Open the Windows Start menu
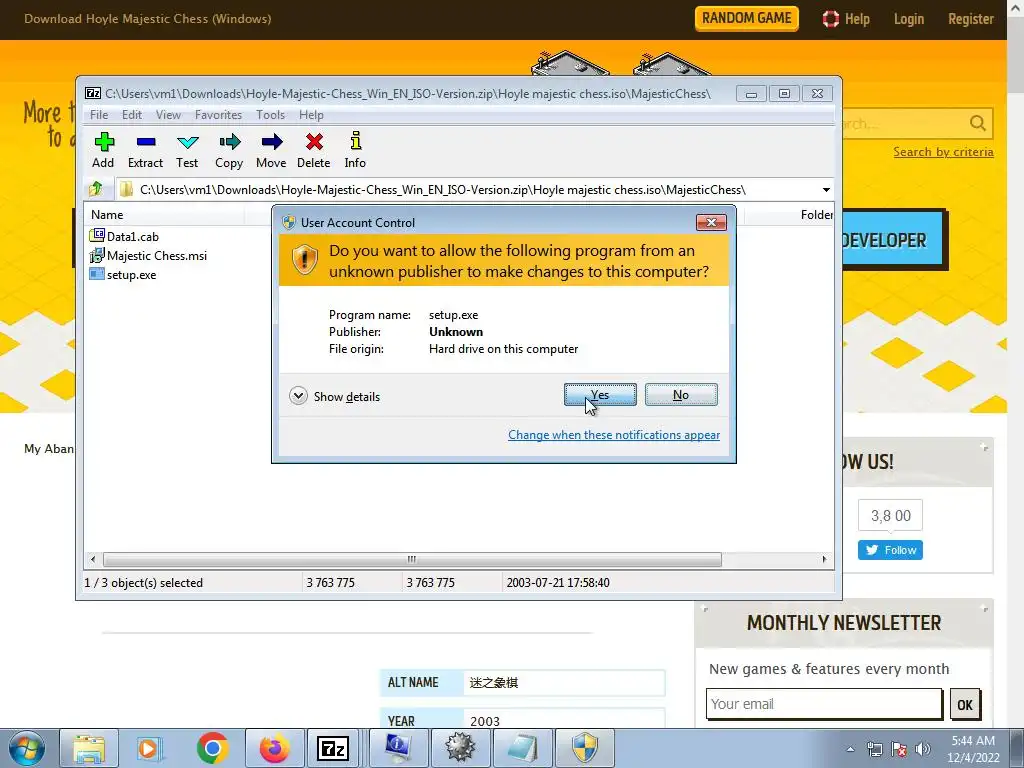1024x768 pixels. (x=27, y=748)
